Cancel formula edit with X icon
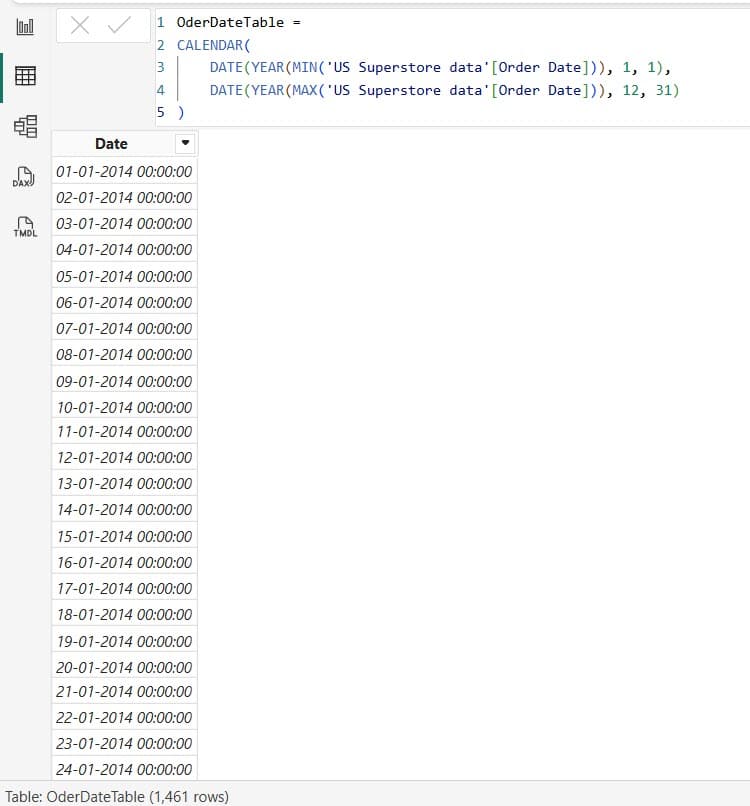 pos(80,25)
